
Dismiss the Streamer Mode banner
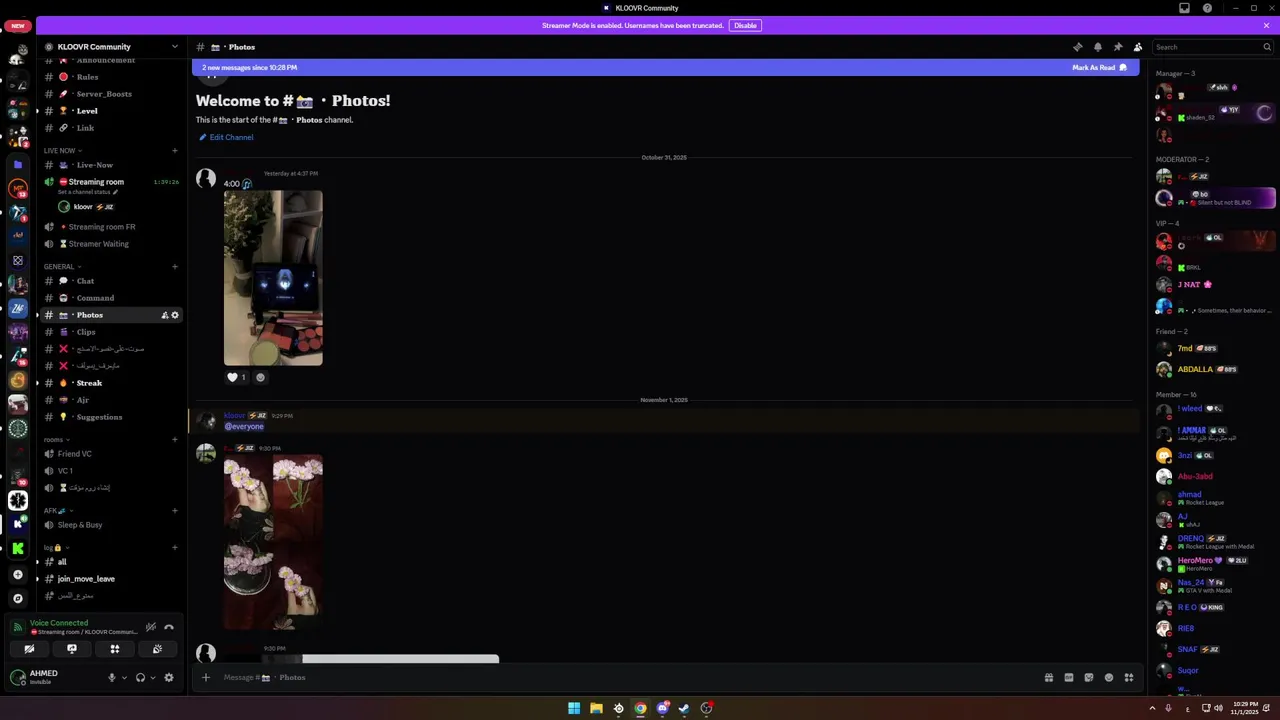(x=1266, y=25)
